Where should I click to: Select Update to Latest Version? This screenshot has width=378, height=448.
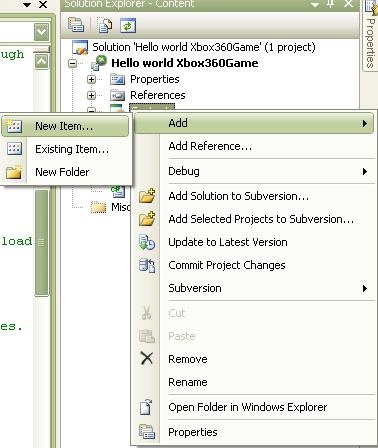click(x=254, y=242)
